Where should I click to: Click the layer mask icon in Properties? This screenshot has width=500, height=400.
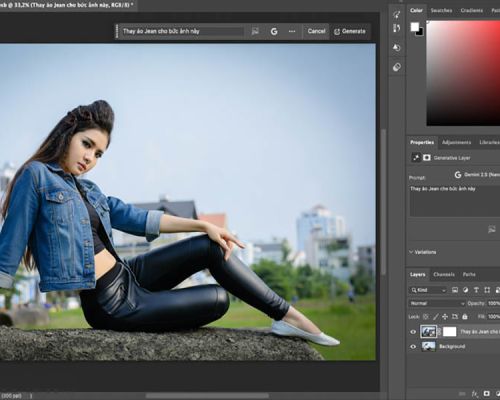coord(427,158)
